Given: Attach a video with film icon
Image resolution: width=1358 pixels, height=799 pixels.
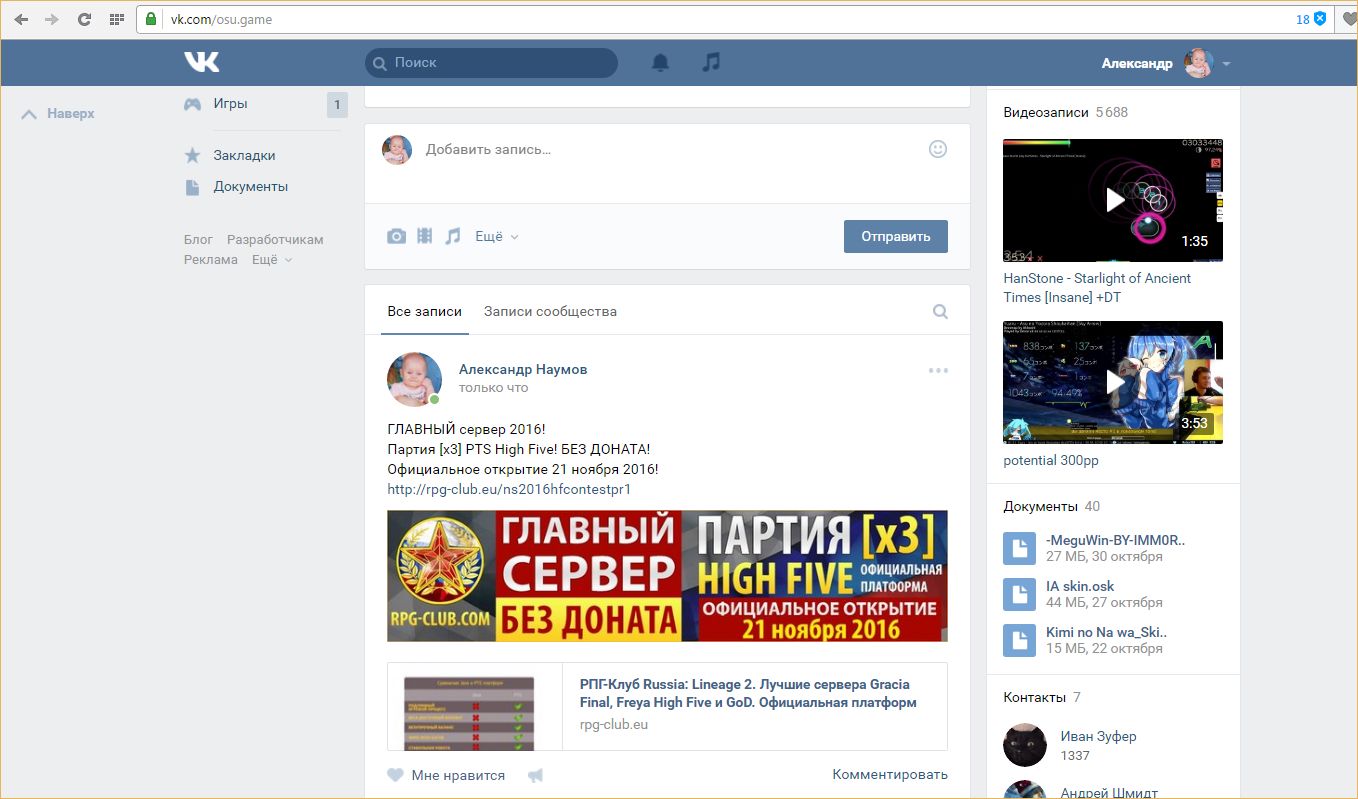Looking at the screenshot, I should (x=425, y=236).
